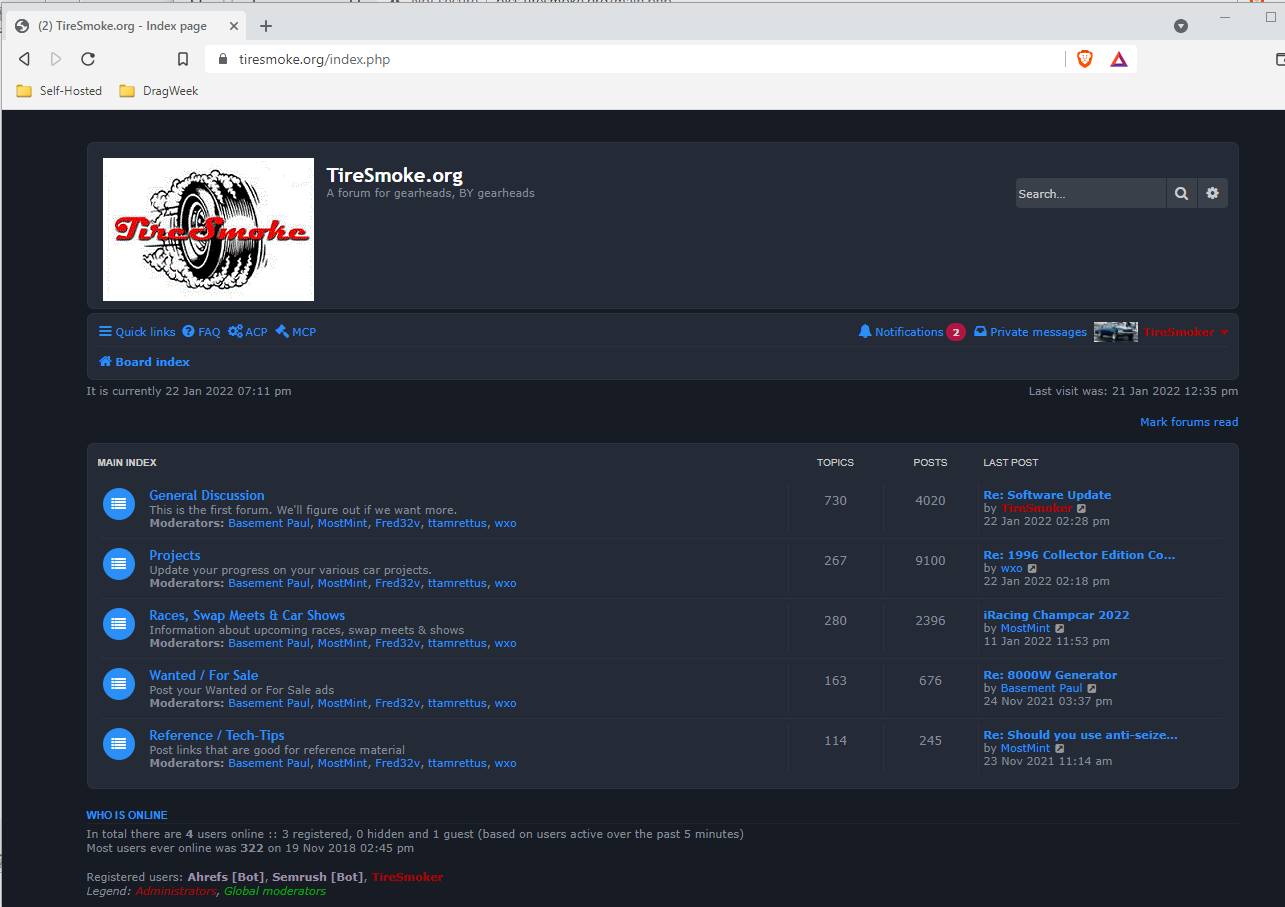This screenshot has height=907, width=1285.
Task: Open the ACP admin control panel
Action: click(248, 332)
